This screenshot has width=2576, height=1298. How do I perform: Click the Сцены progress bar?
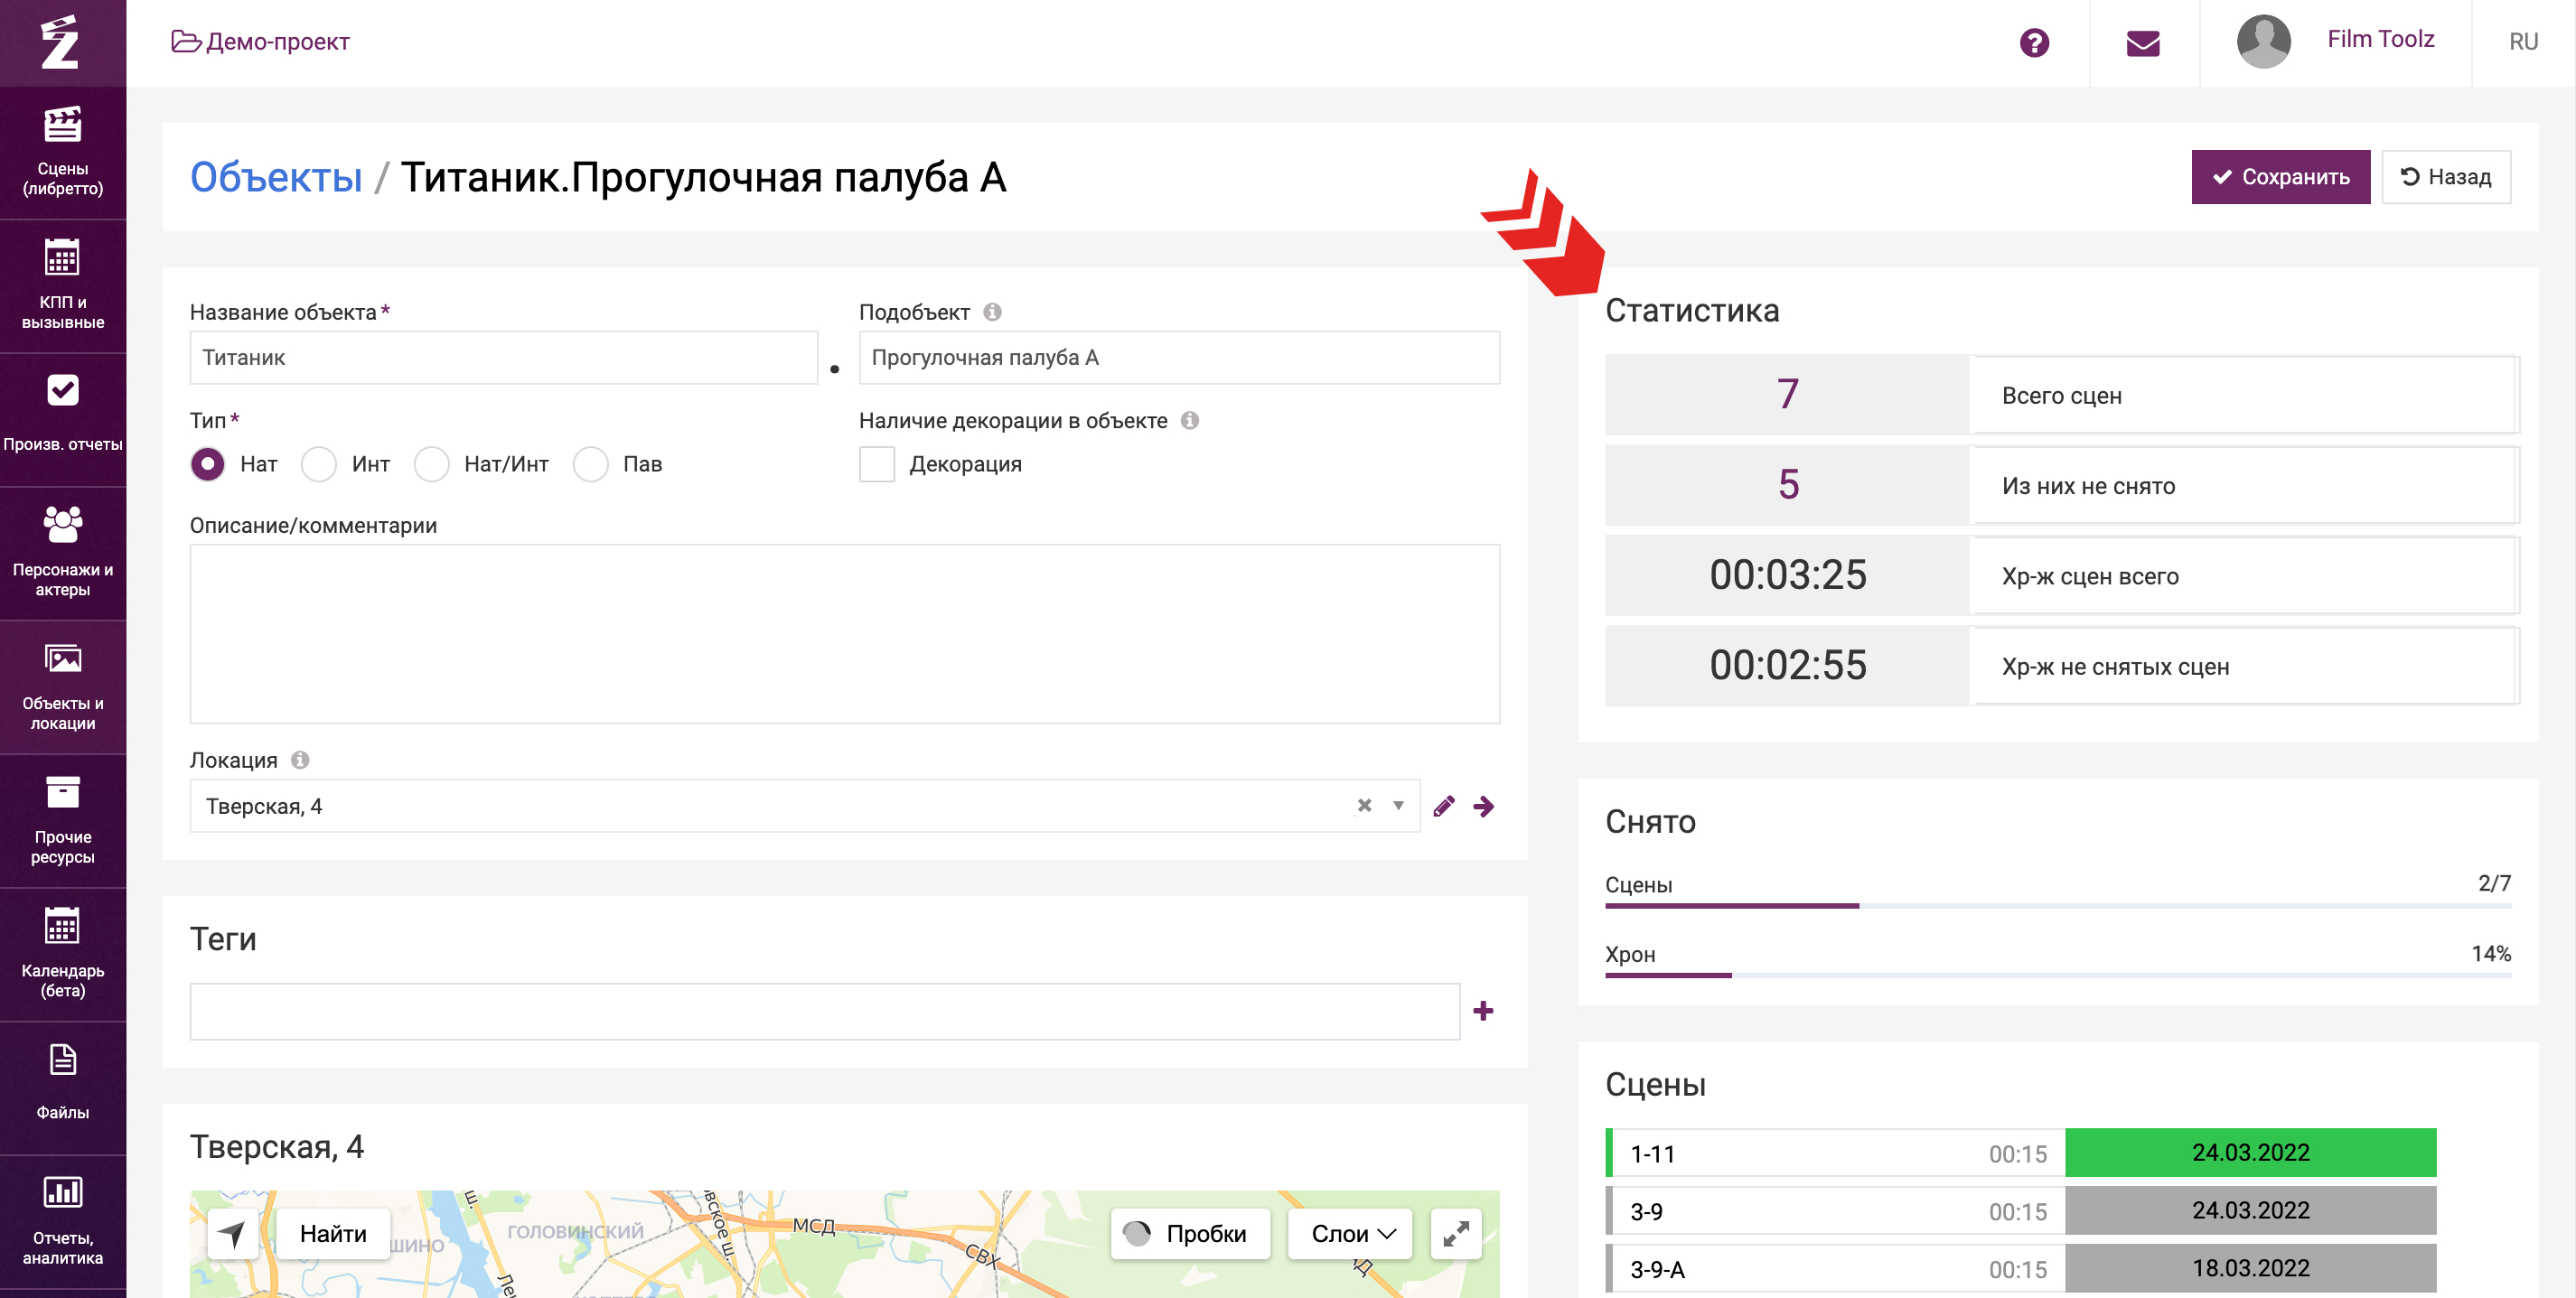pyautogui.click(x=2057, y=905)
